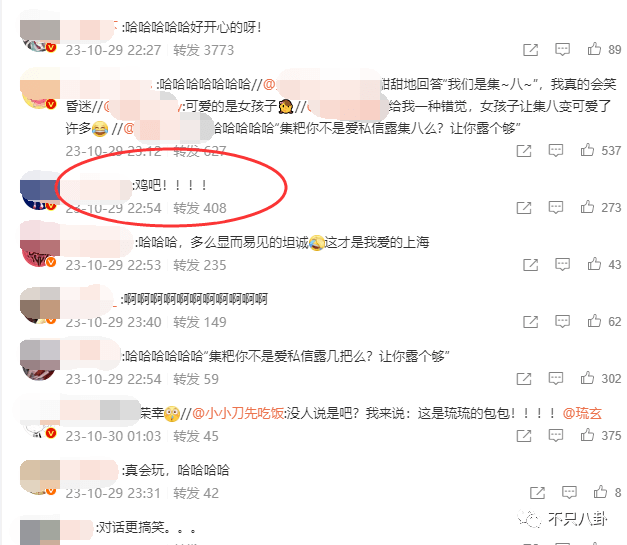Open the @小小刀先吃饭 mention link
The width and height of the screenshot is (627, 545).
click(x=238, y=413)
